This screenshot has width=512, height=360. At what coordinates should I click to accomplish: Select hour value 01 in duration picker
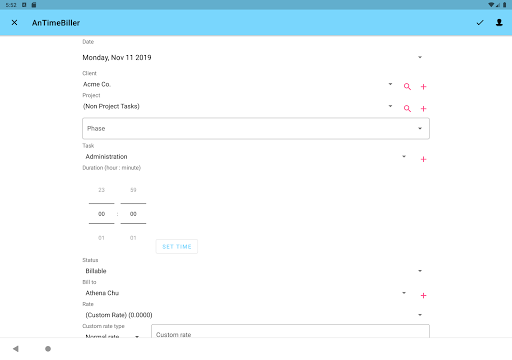click(101, 238)
